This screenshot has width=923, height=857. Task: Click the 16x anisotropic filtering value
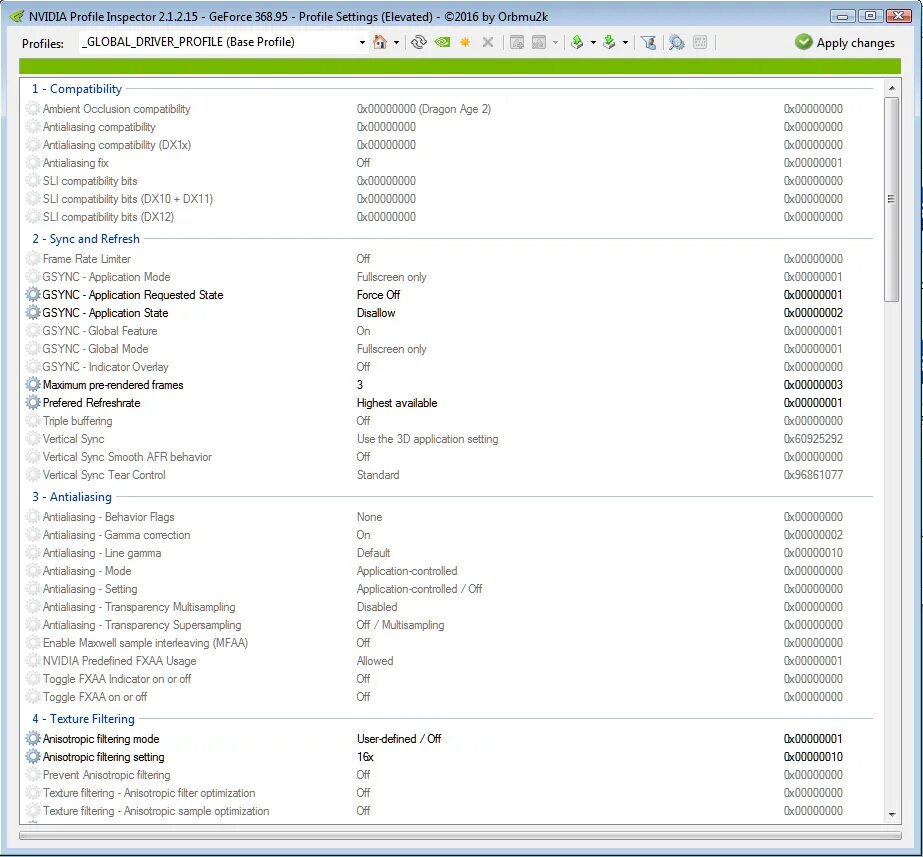coord(365,757)
